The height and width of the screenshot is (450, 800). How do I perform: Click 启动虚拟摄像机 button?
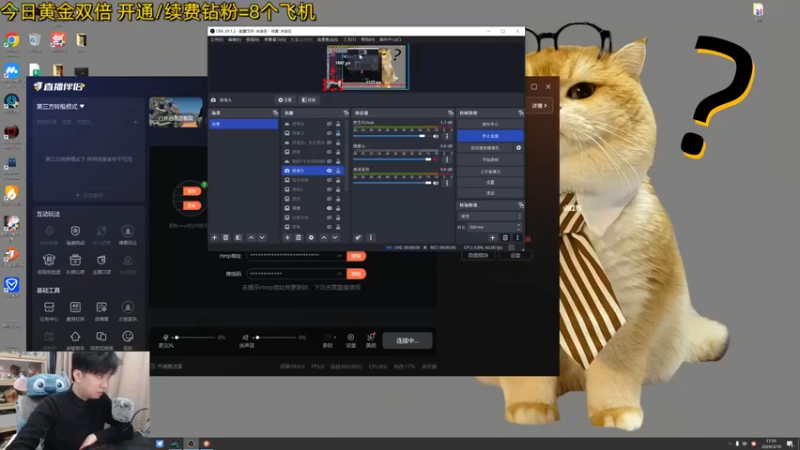point(485,148)
